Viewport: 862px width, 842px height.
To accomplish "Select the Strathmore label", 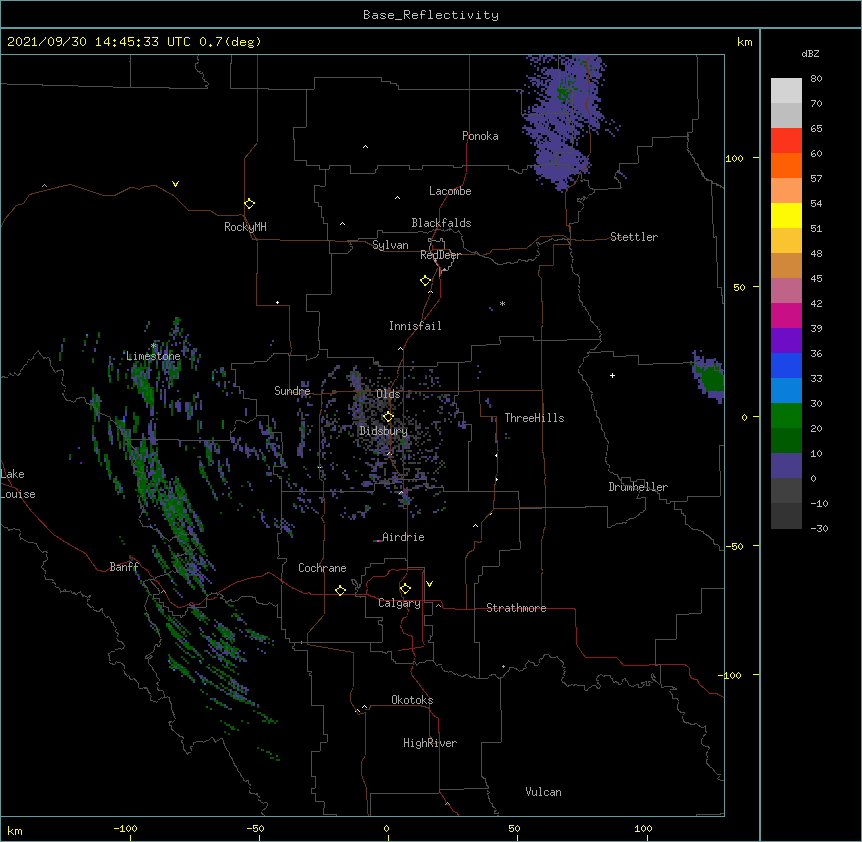I will [x=516, y=608].
